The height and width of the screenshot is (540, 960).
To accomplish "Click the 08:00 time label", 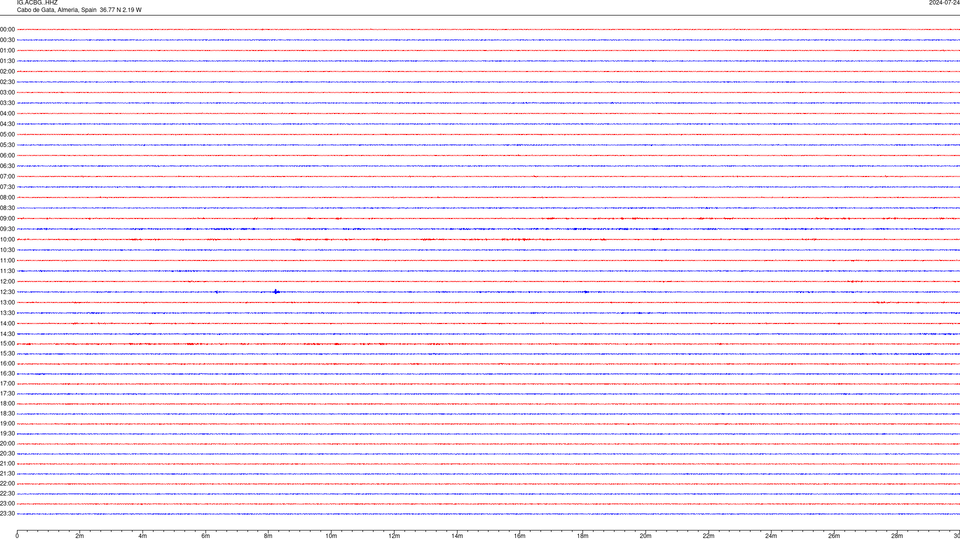I will pyautogui.click(x=7, y=197).
